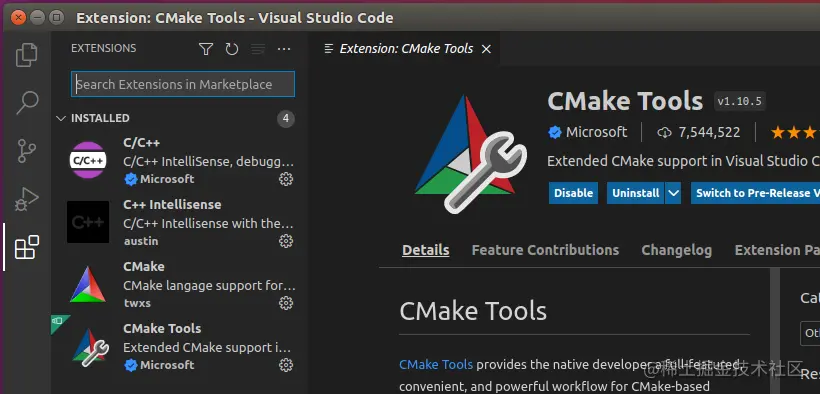Open manage gear for C/C++ extension
The height and width of the screenshot is (394, 820).
pyautogui.click(x=286, y=179)
